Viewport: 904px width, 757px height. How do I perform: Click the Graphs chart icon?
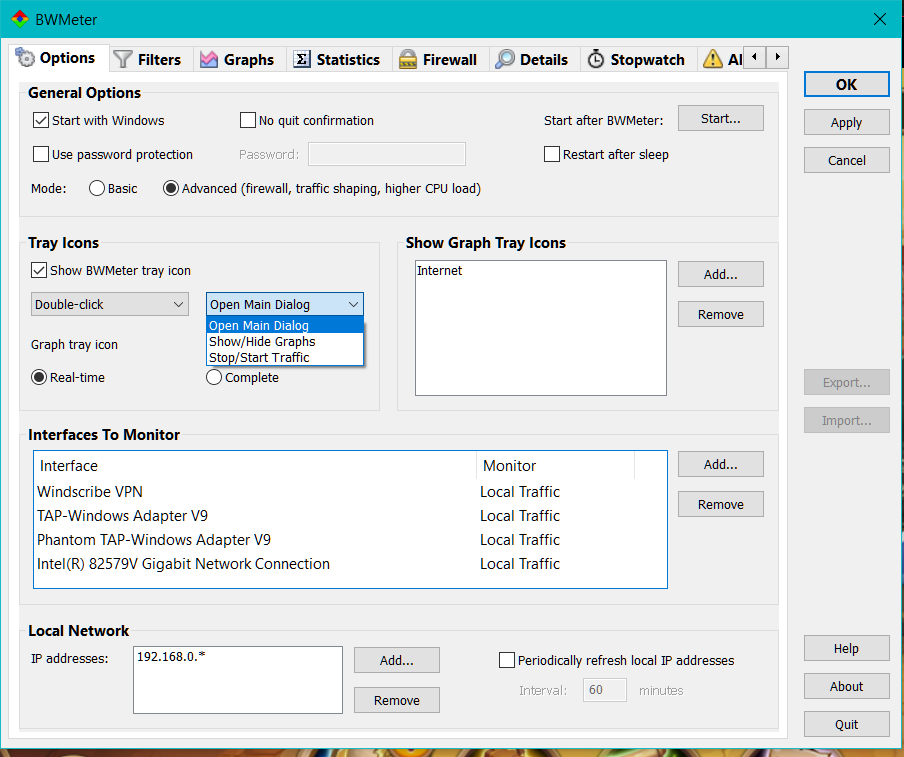point(209,59)
